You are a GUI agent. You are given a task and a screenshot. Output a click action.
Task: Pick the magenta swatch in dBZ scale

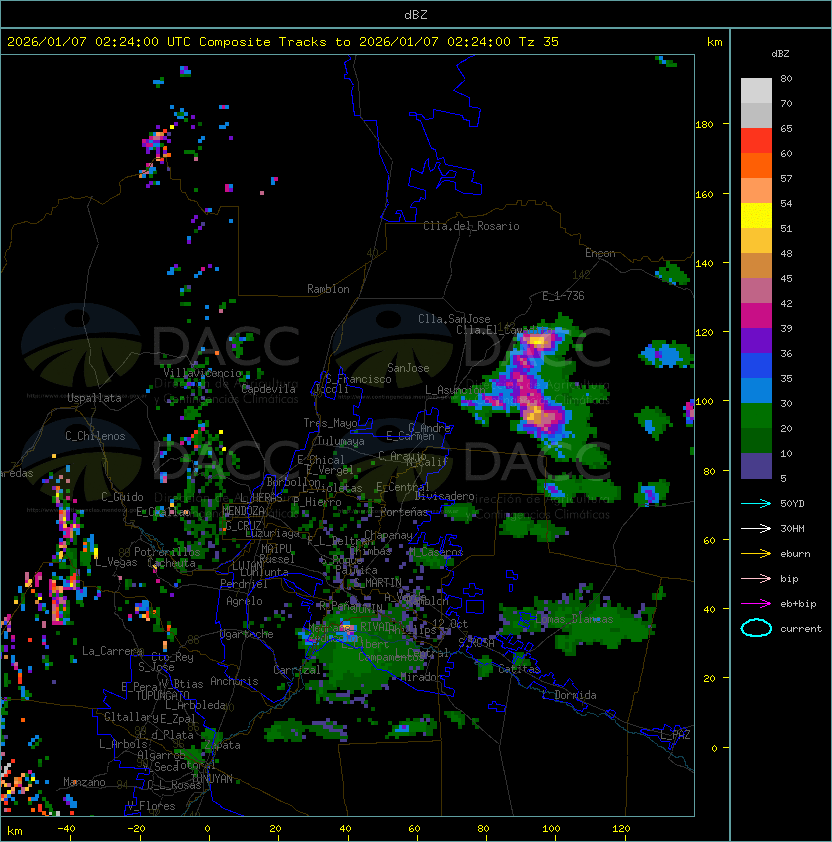[x=756, y=316]
